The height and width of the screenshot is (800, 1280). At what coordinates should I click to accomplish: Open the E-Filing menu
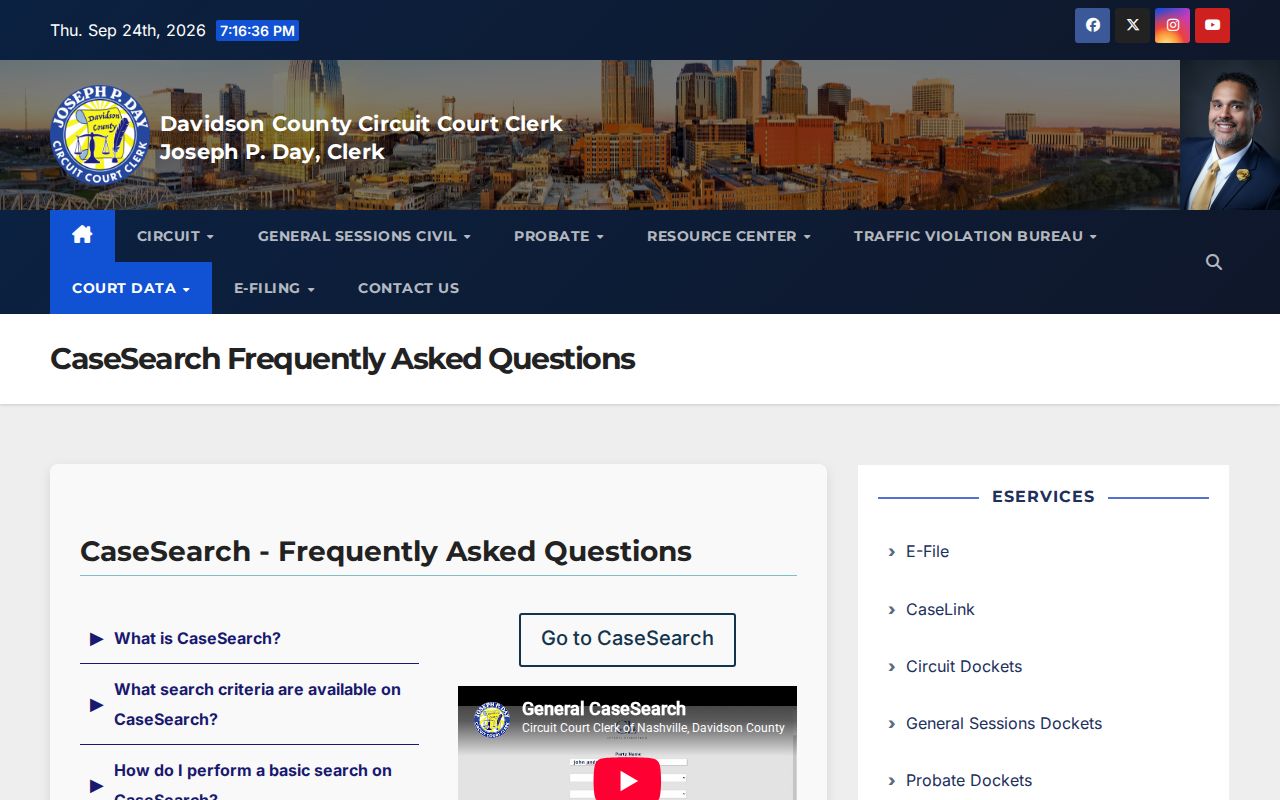[274, 288]
